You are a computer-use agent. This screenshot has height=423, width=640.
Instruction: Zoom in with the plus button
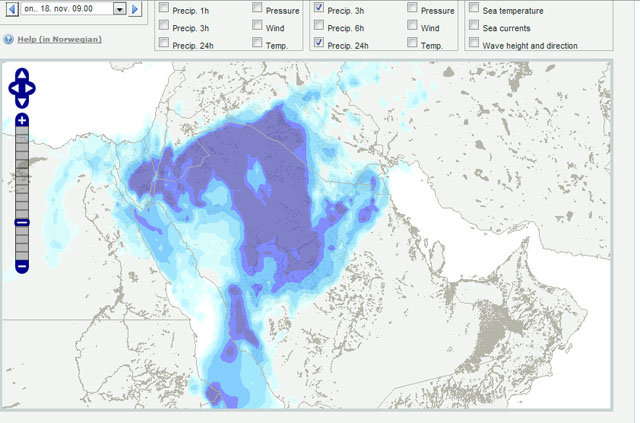click(22, 120)
